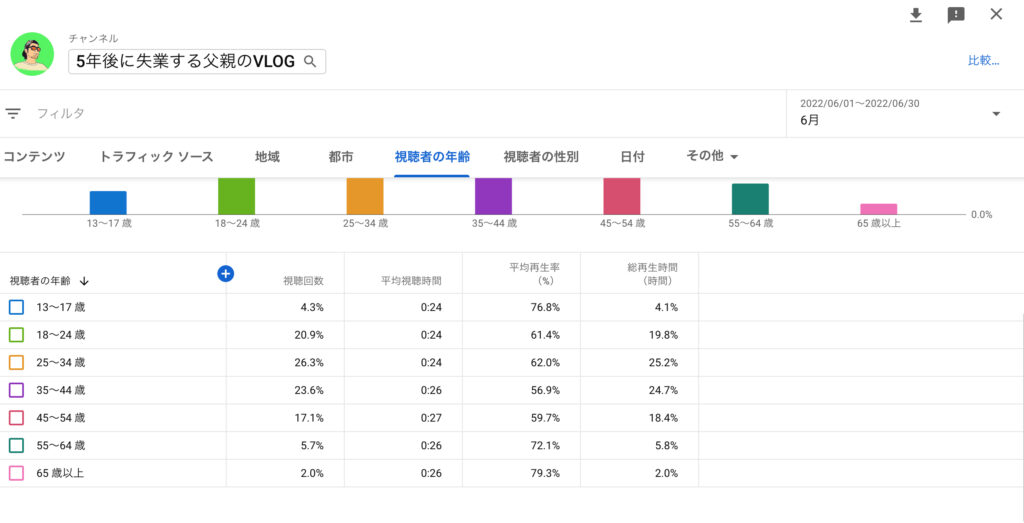Screen dimensions: 1024x523
Task: Close the analytics panel with X
Action: point(996,14)
